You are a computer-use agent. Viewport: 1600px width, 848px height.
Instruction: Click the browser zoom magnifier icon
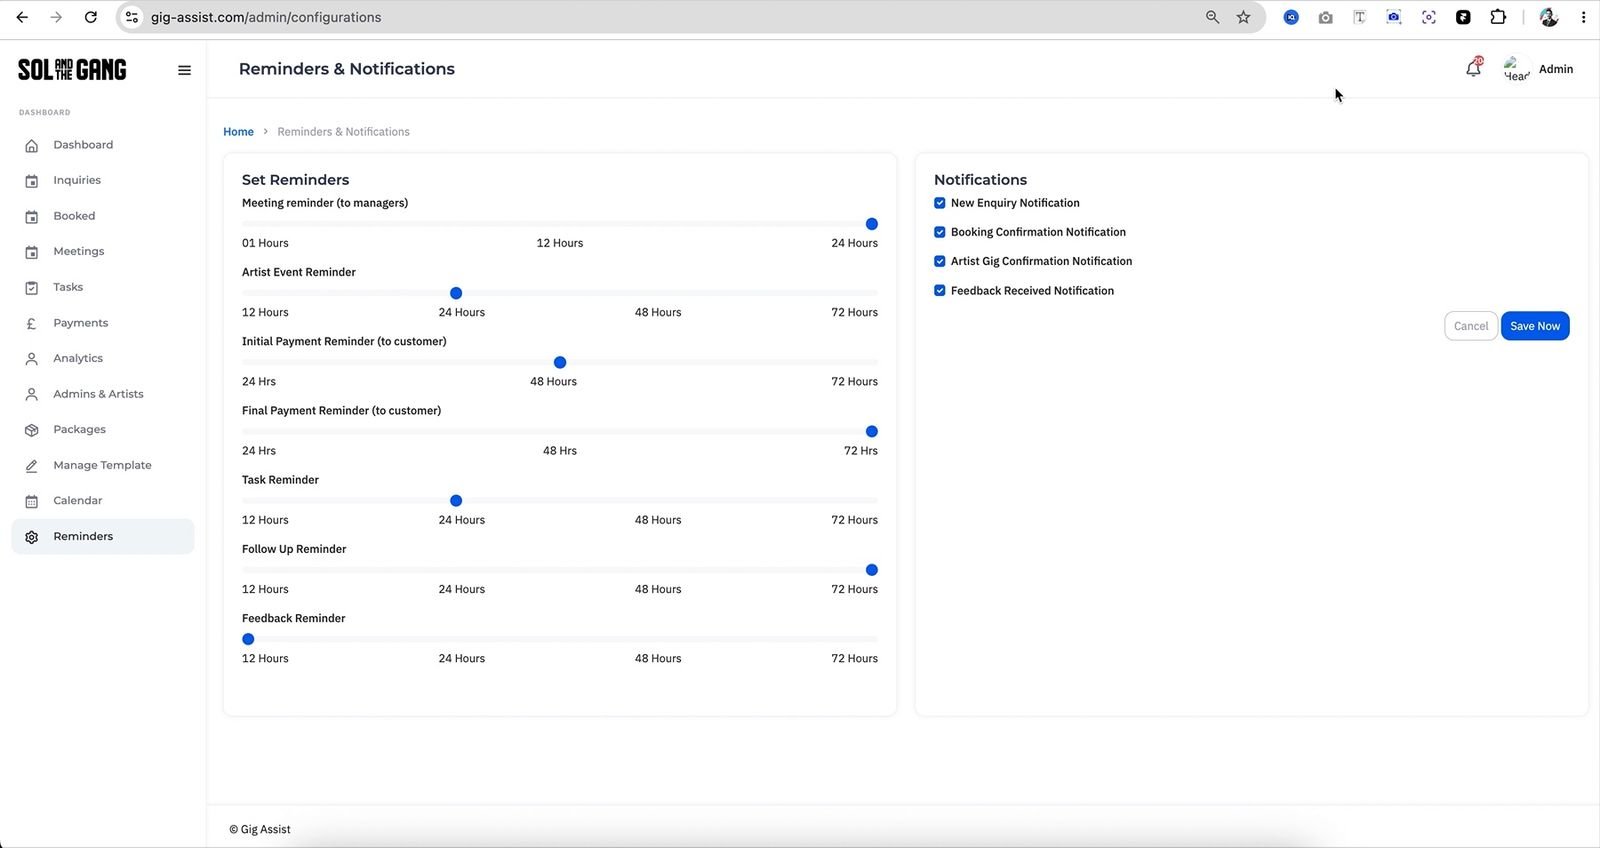[1212, 17]
